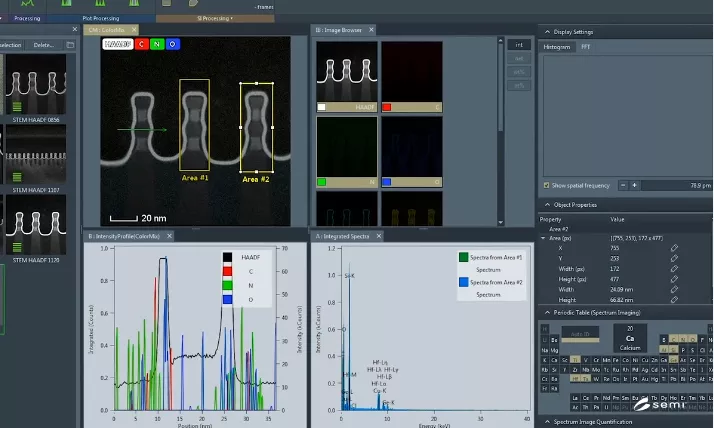Edit the Height (px) value 477
This screenshot has width=714, height=428.
pos(674,279)
